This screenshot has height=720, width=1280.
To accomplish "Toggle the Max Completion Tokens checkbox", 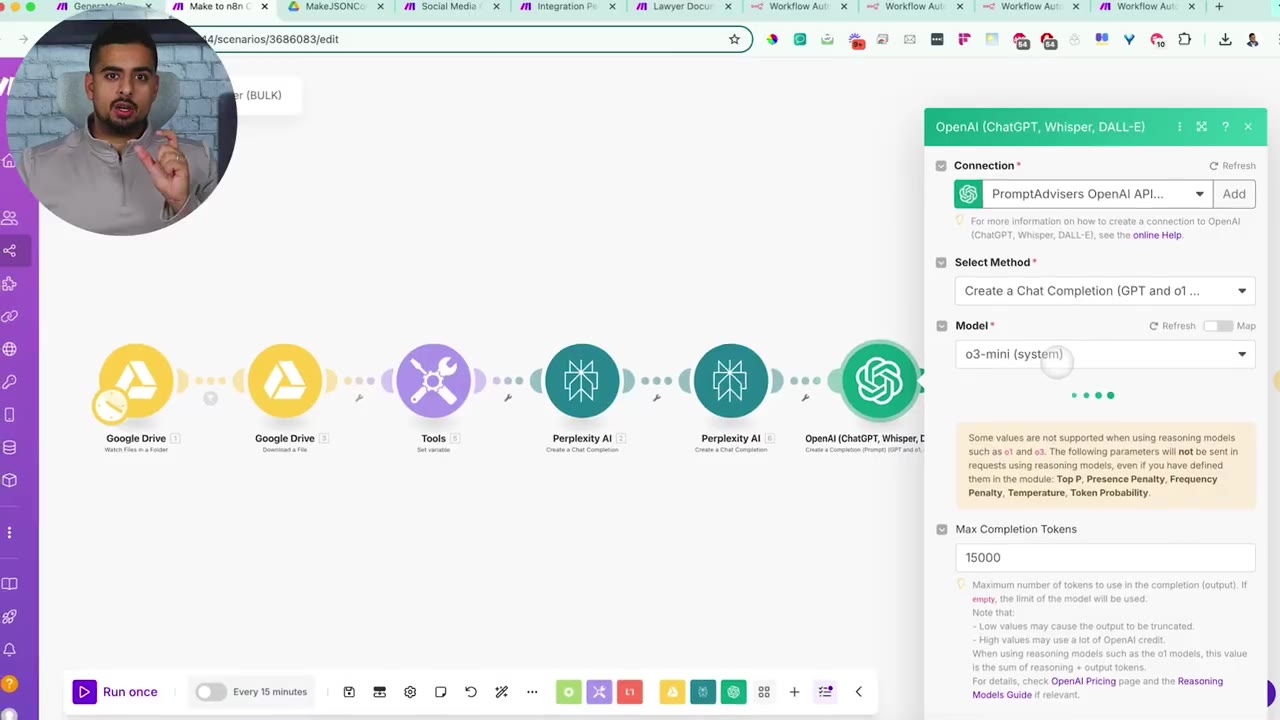I will (941, 530).
